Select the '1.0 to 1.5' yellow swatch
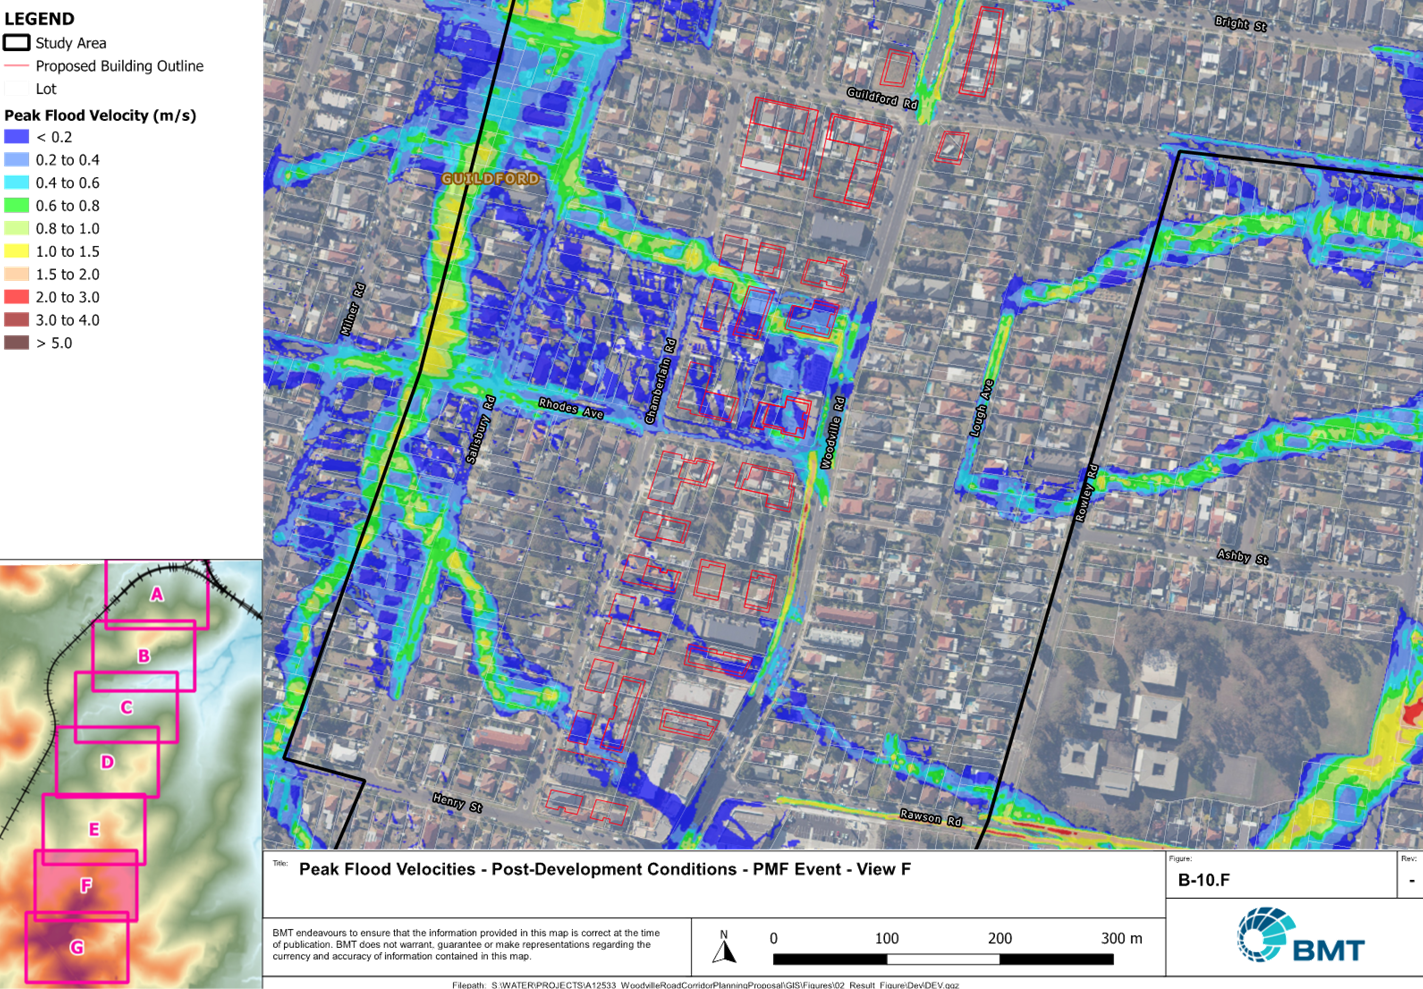The height and width of the screenshot is (989, 1423). tap(16, 252)
